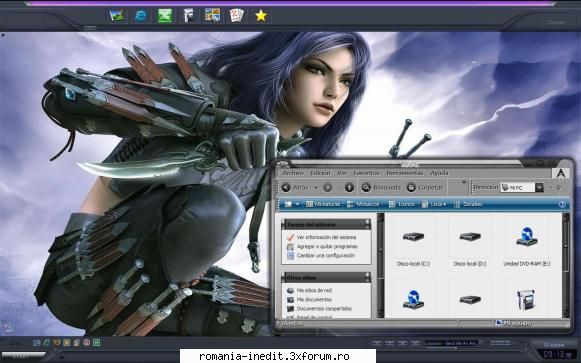The width and height of the screenshot is (581, 363).
Task: Go up one folder level
Action: click(349, 187)
